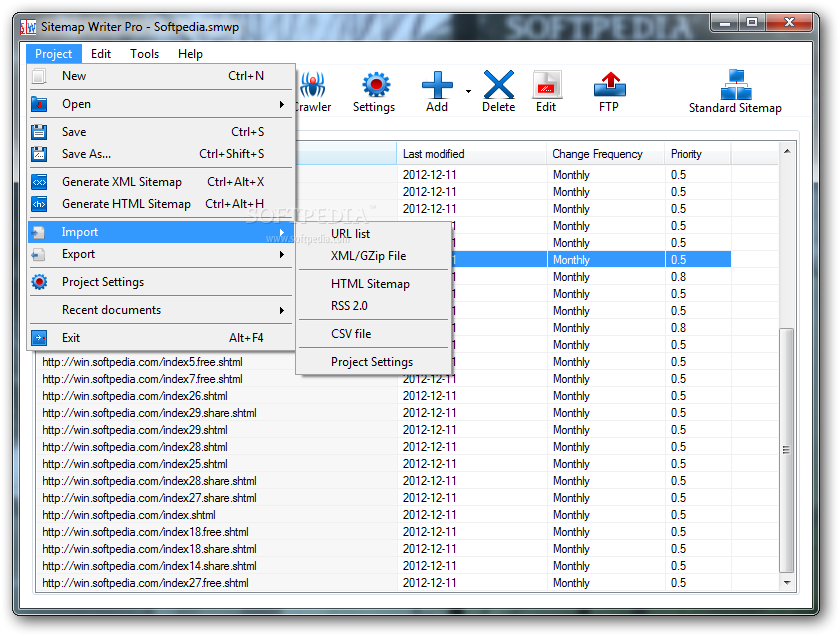840x636 pixels.
Task: Open the Help menu
Action: tap(190, 54)
